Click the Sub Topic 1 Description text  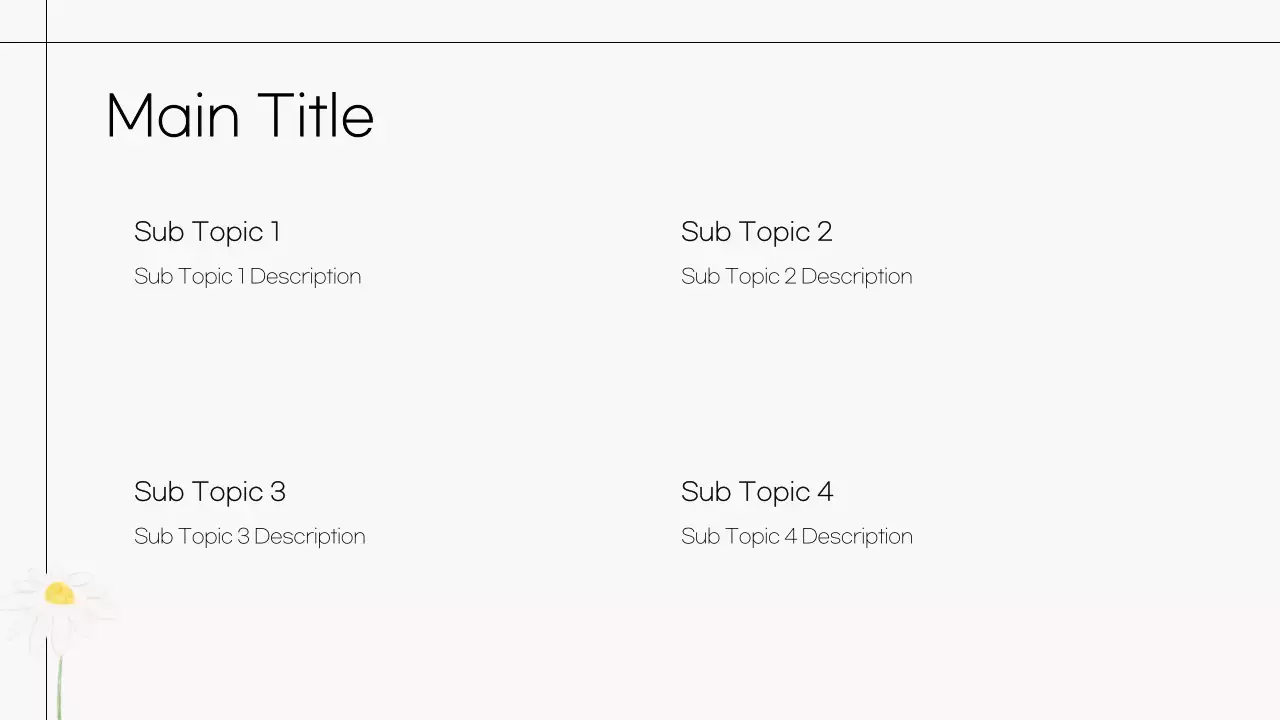[x=247, y=276]
